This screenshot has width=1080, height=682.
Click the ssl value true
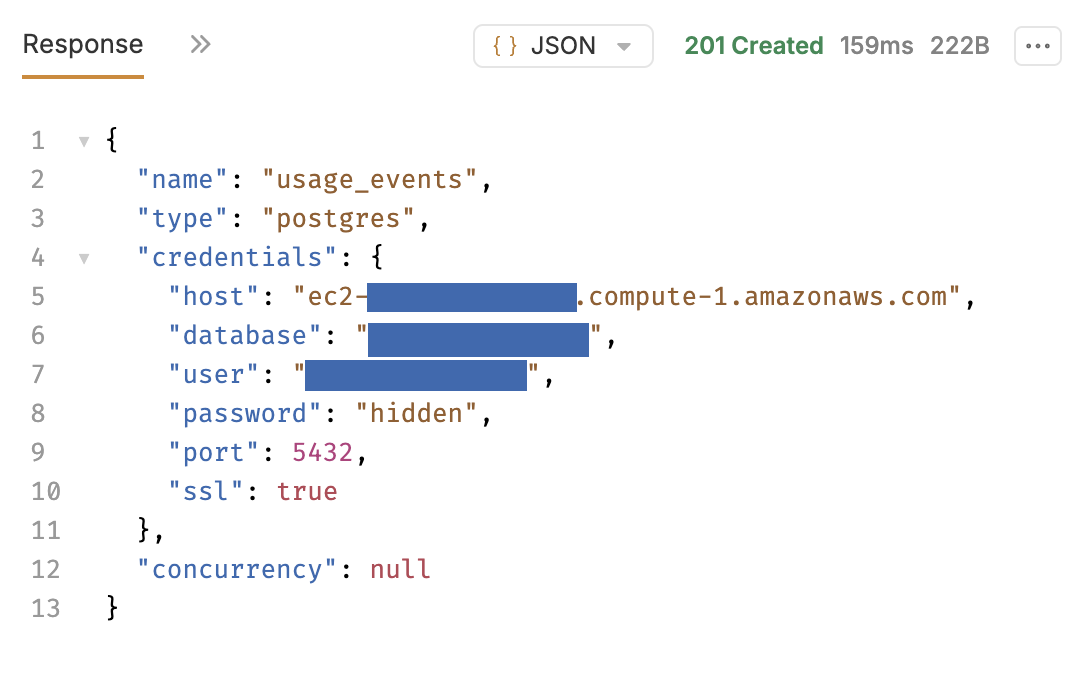pos(307,492)
